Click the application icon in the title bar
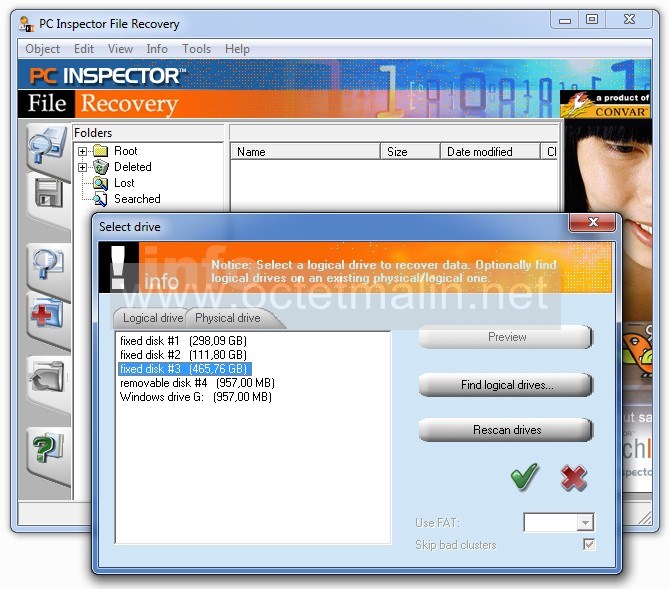Viewport: 669px width, 589px height. tap(26, 24)
